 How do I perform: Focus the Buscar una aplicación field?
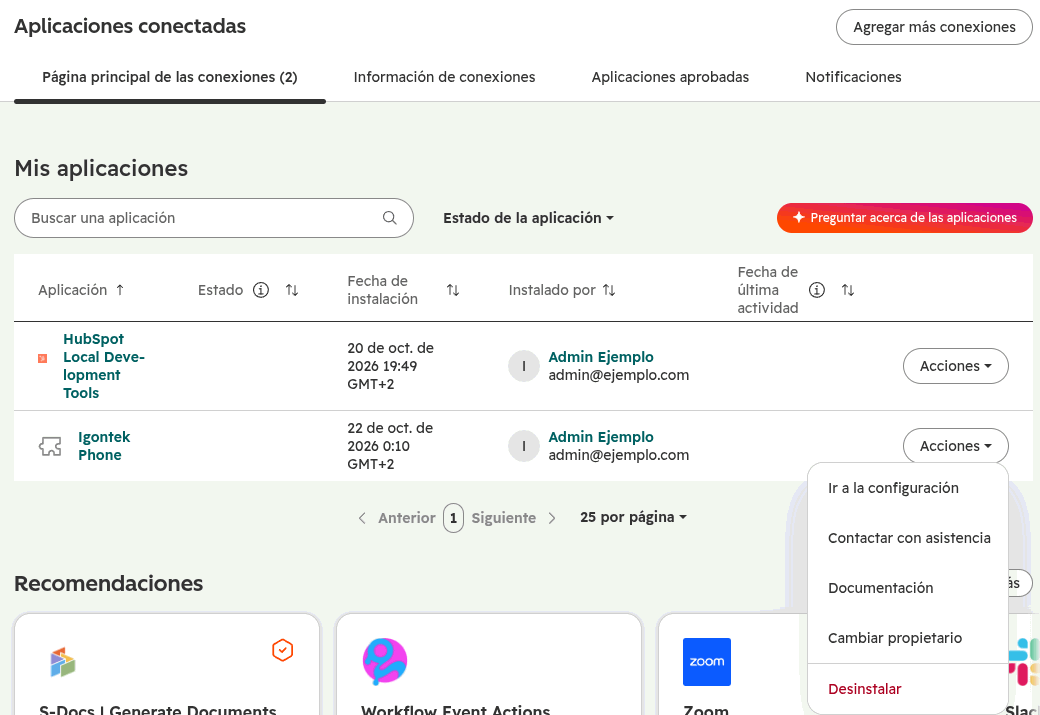[x=214, y=218]
